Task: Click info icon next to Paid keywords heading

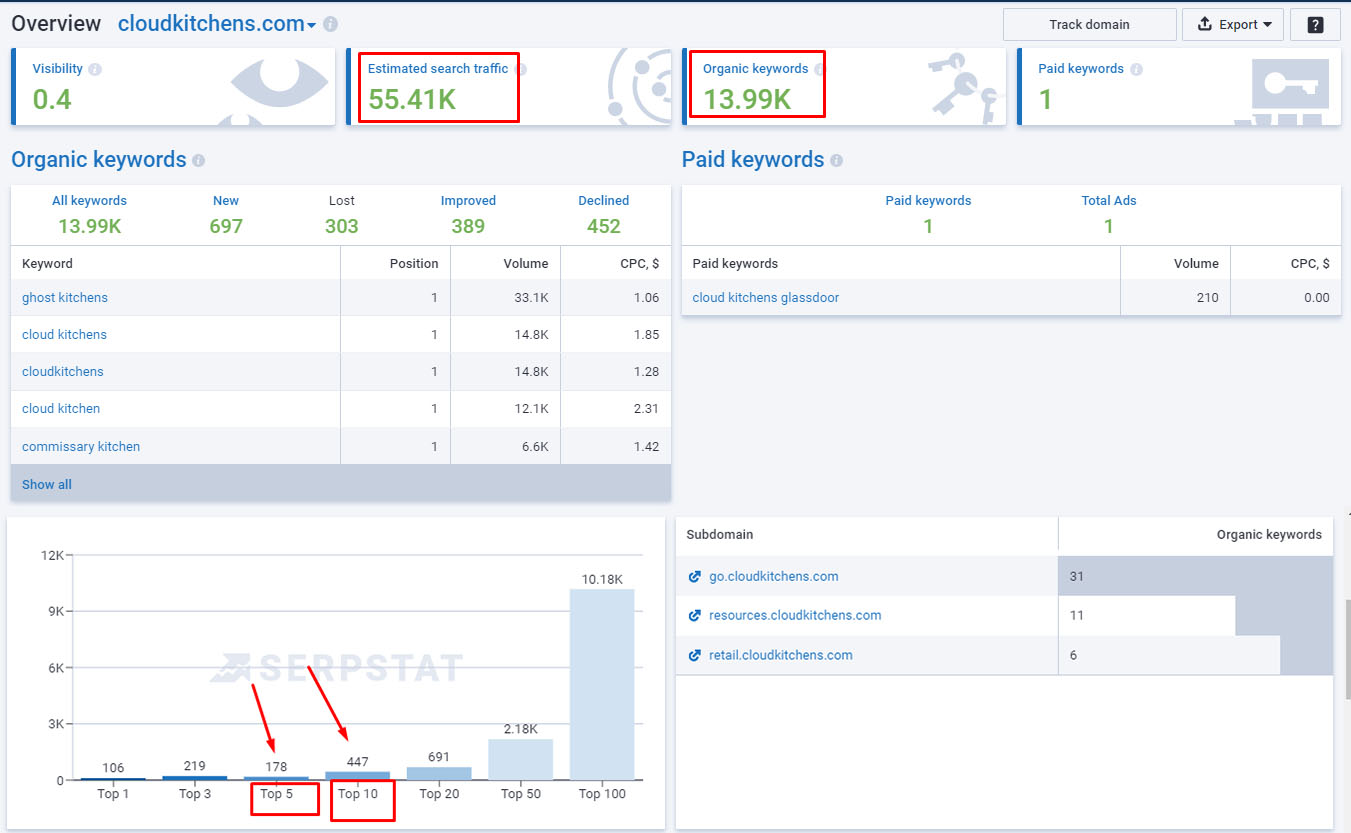Action: pyautogui.click(x=836, y=160)
